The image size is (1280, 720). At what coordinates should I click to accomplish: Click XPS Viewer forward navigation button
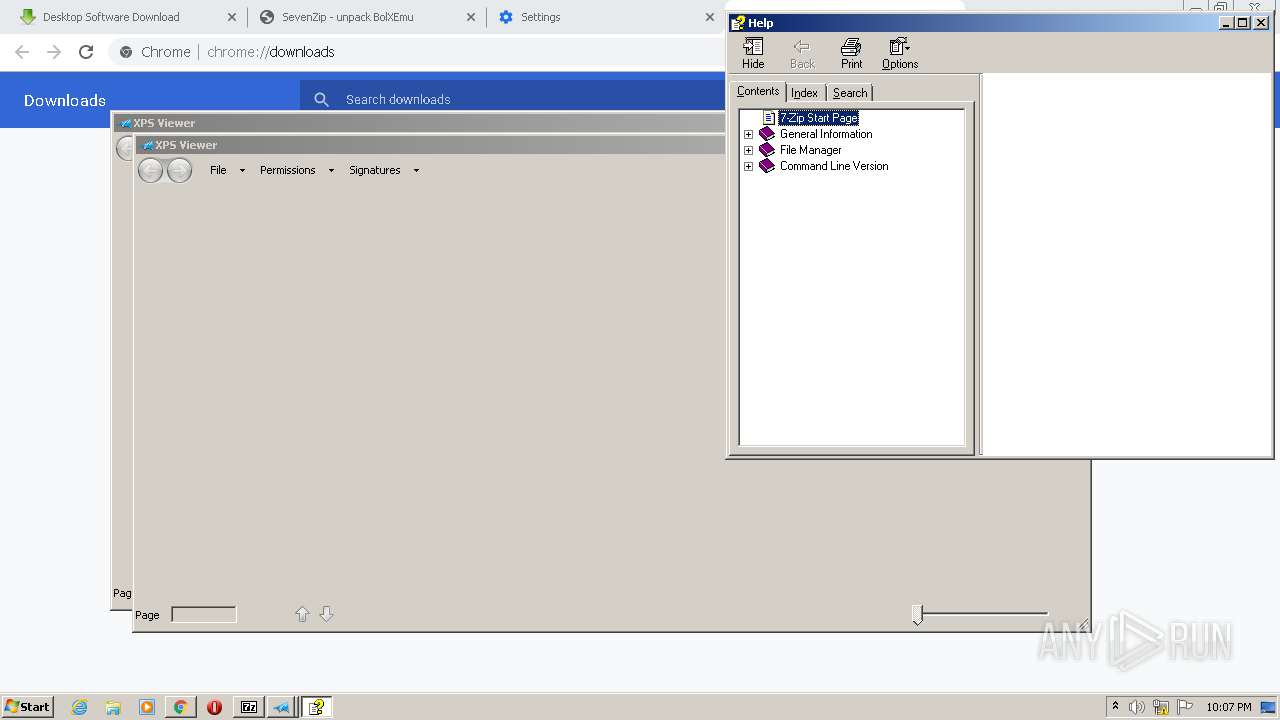click(x=179, y=170)
